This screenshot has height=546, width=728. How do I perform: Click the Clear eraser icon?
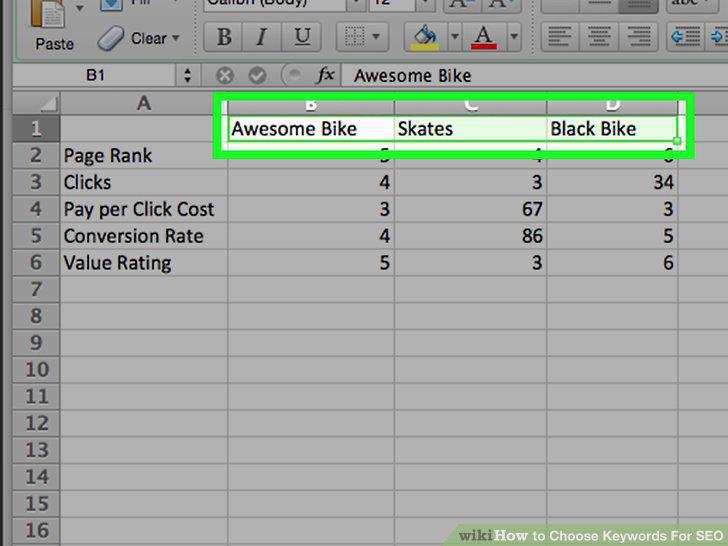pos(110,38)
